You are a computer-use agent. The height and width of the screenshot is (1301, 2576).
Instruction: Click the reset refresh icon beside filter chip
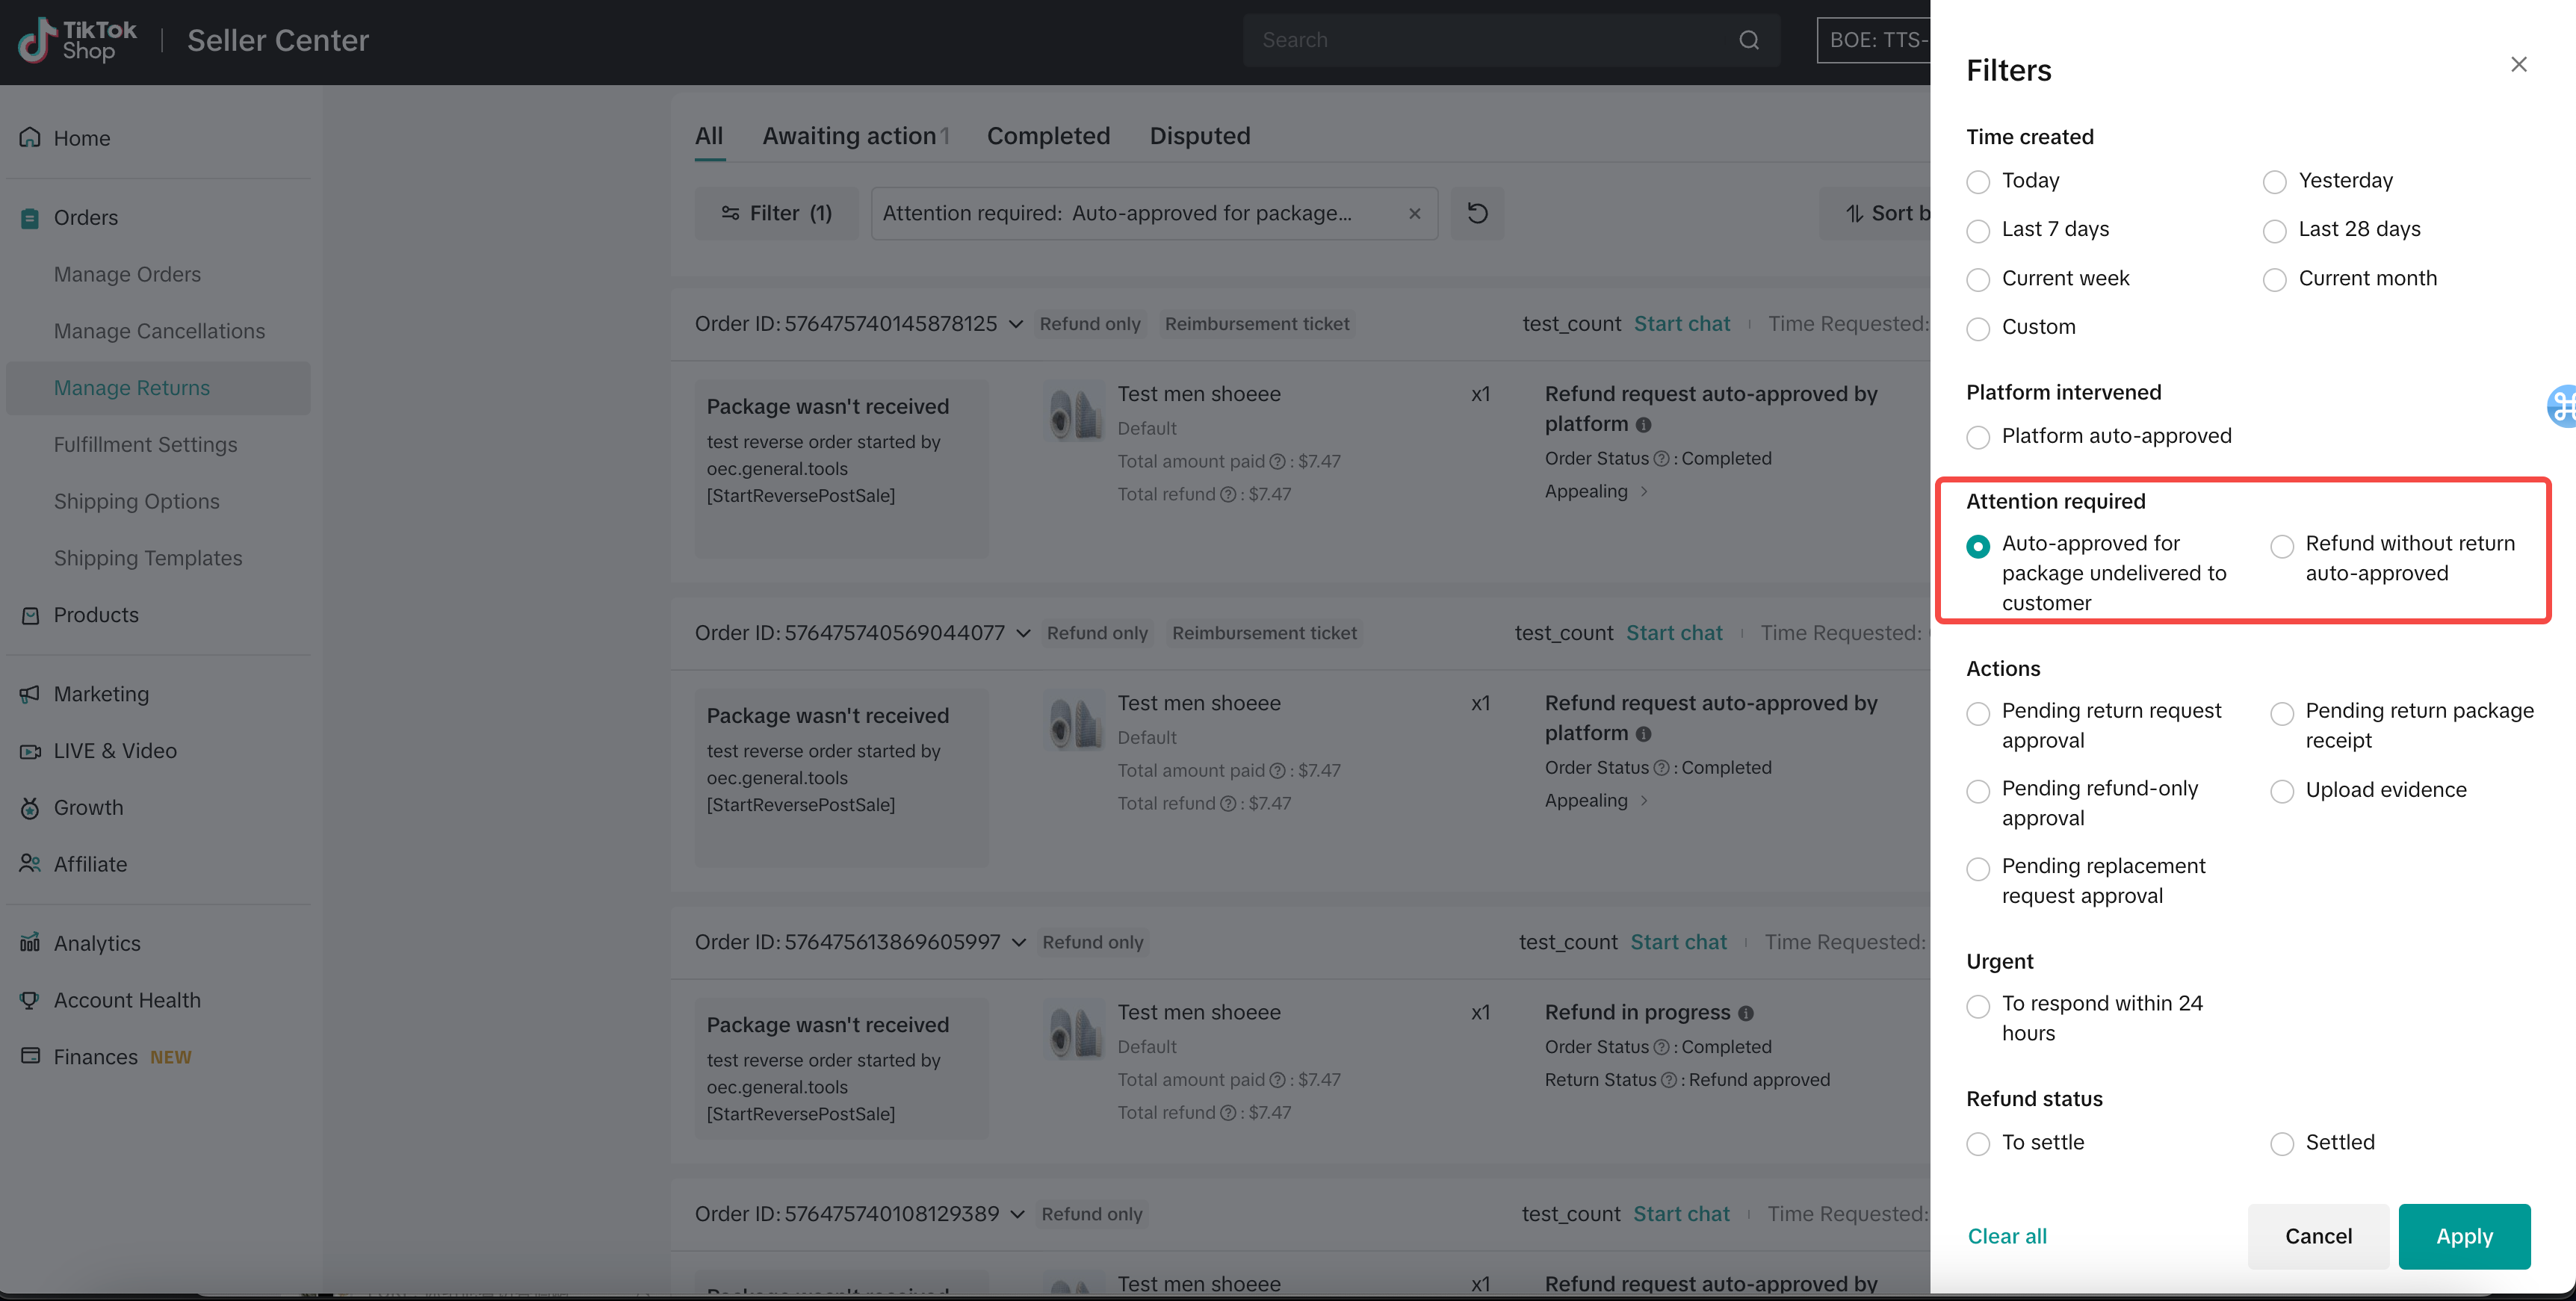coord(1476,213)
